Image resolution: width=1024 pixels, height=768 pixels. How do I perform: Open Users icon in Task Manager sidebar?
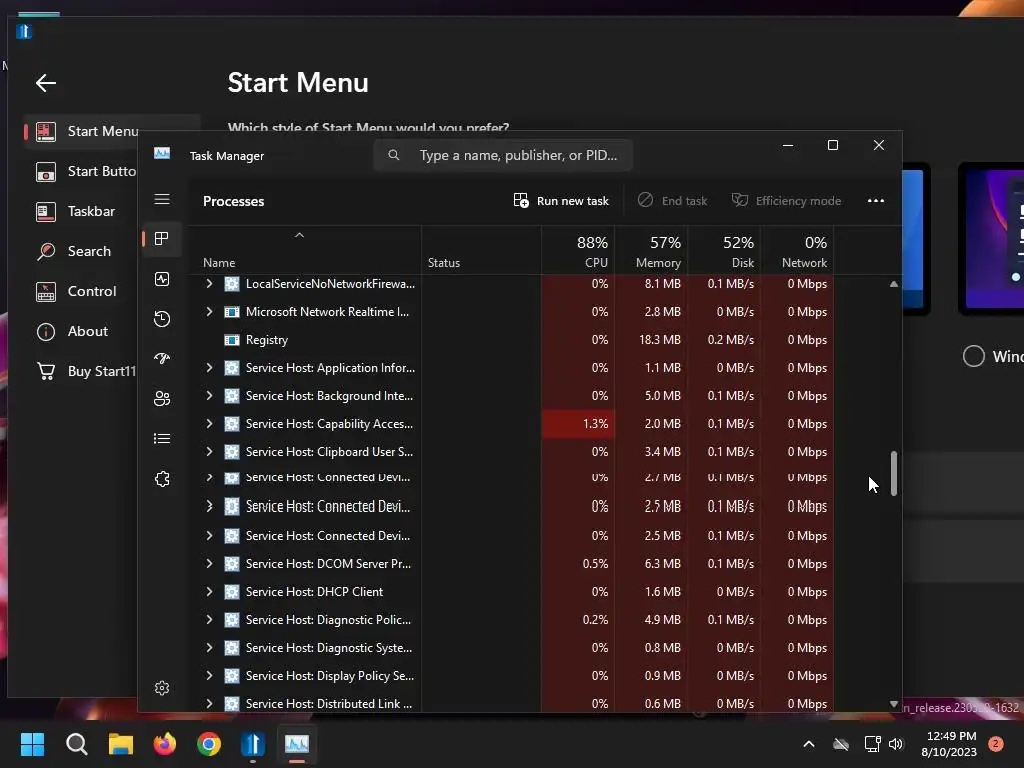click(162, 398)
